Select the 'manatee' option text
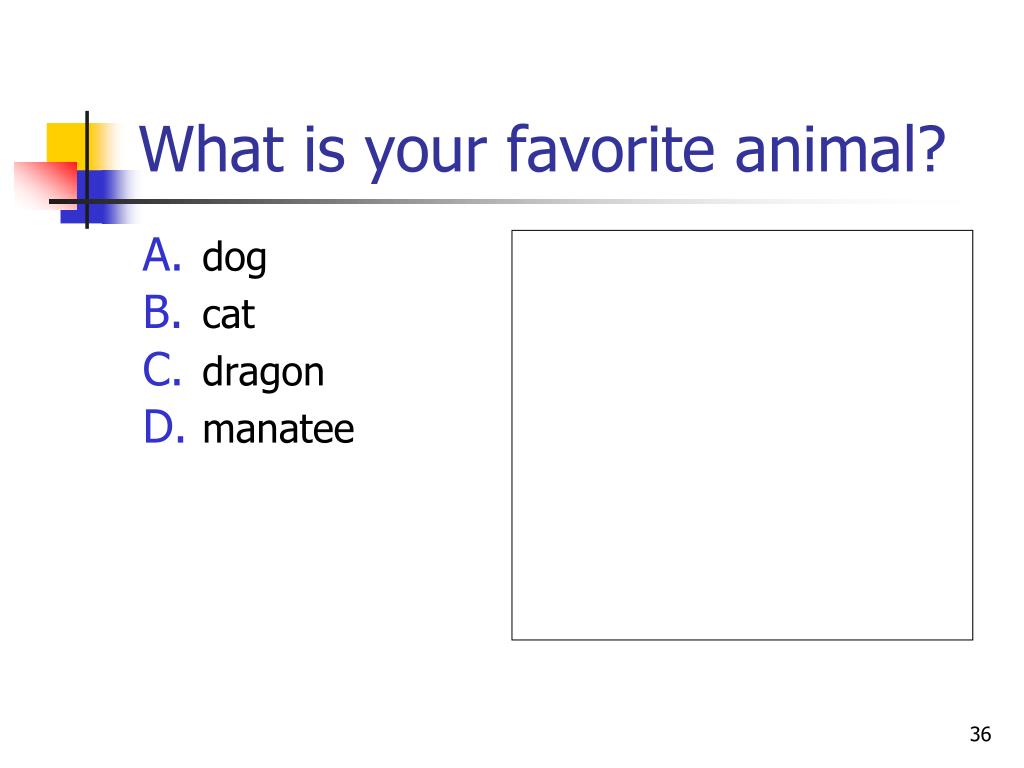1024x768 pixels. [278, 429]
